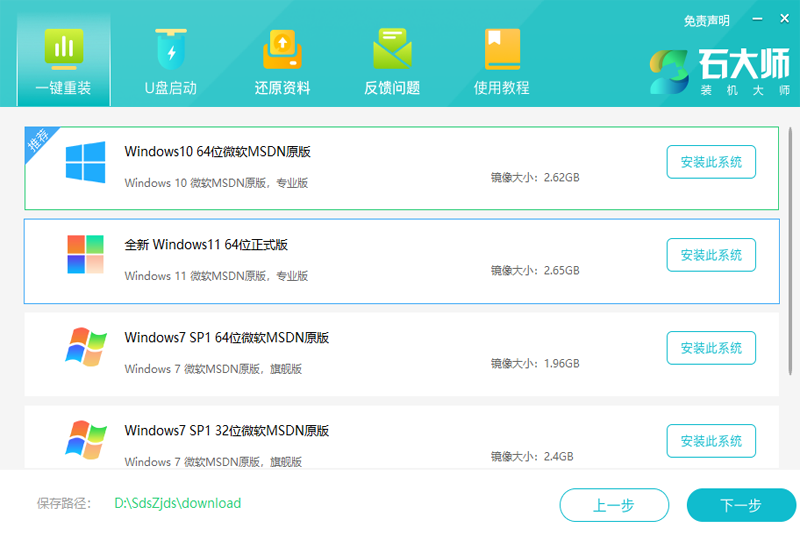
Task: Click the 保存路径 label
Action: [x=64, y=503]
